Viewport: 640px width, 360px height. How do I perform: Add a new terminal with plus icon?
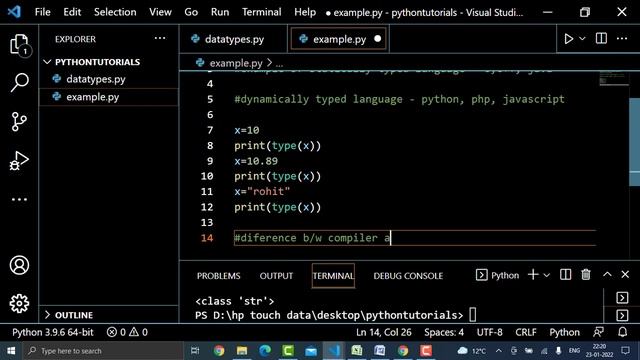pyautogui.click(x=533, y=275)
